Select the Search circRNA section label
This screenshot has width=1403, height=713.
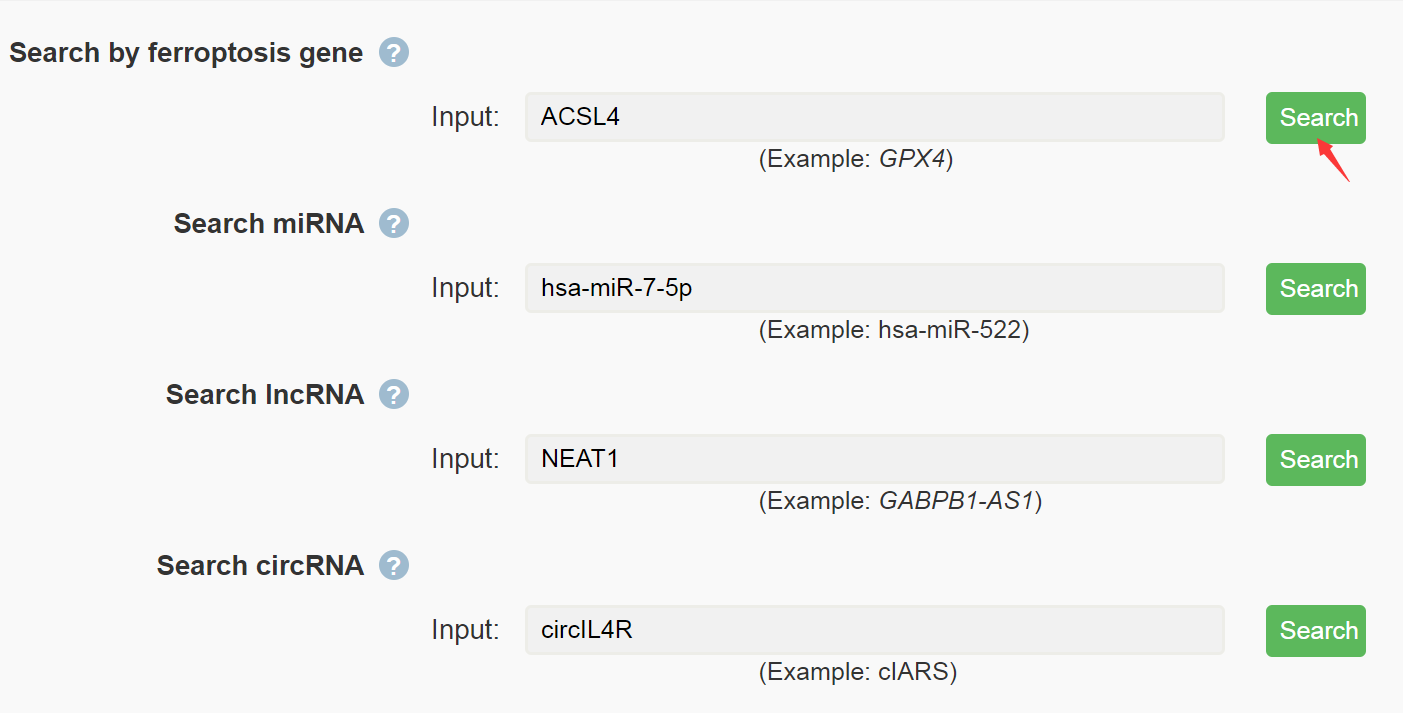(x=260, y=565)
